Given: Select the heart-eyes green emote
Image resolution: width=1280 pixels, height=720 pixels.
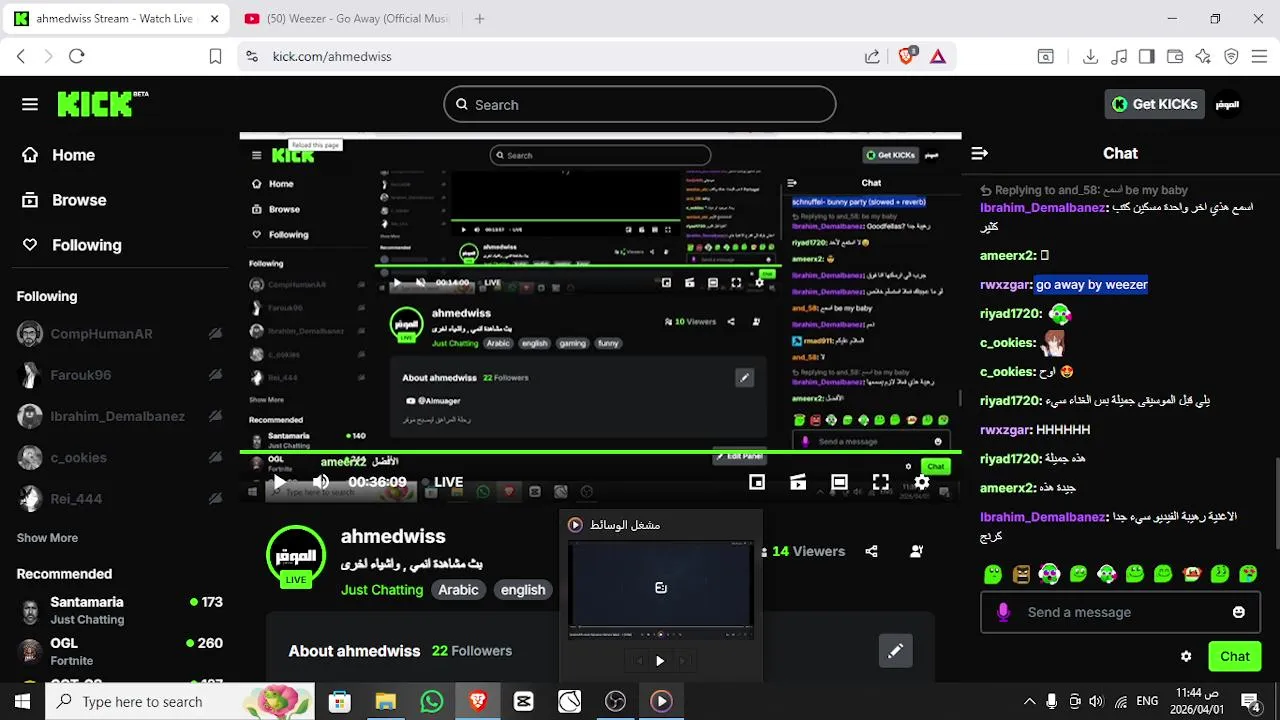Looking at the screenshot, I should [x=1248, y=574].
